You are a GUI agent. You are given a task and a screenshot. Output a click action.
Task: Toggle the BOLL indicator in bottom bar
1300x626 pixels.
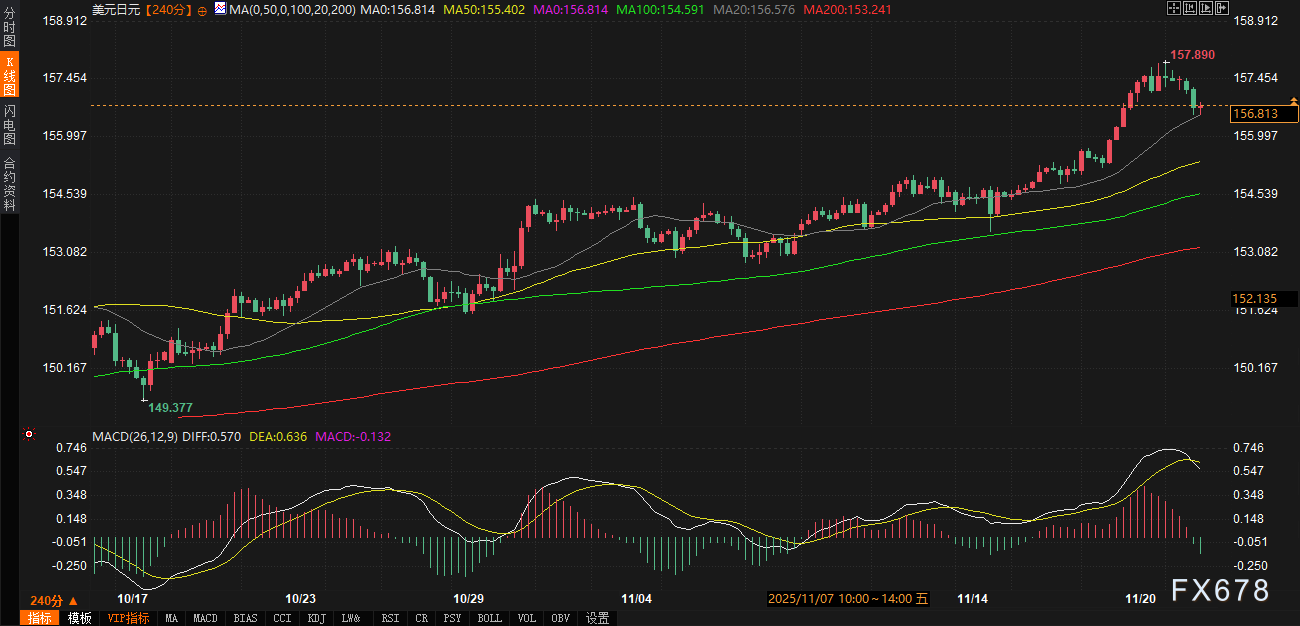point(489,618)
